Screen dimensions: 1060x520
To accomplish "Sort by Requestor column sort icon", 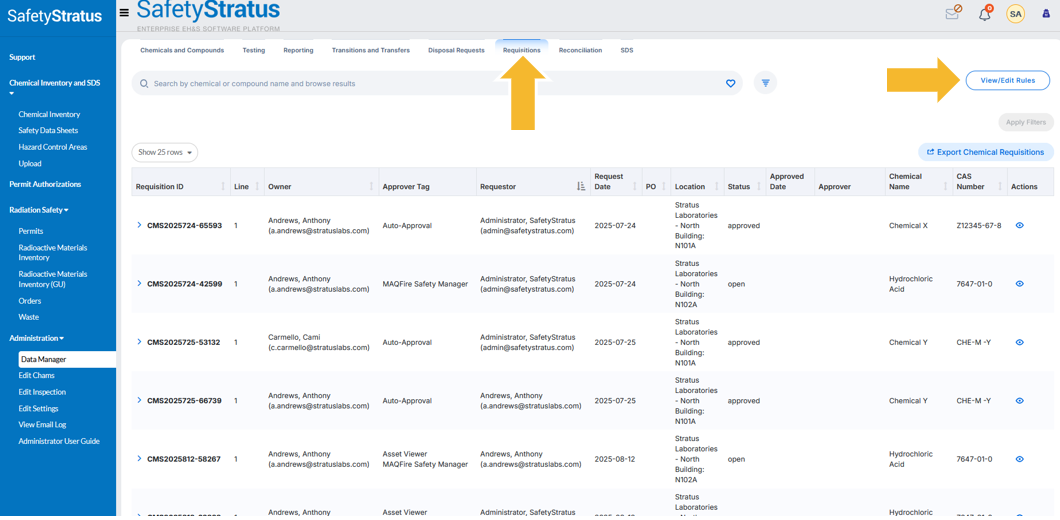I will tap(581, 187).
